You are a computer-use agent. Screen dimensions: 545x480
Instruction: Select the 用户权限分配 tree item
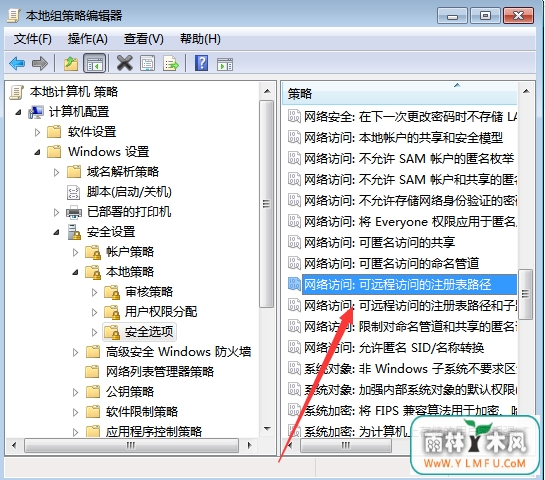click(161, 312)
